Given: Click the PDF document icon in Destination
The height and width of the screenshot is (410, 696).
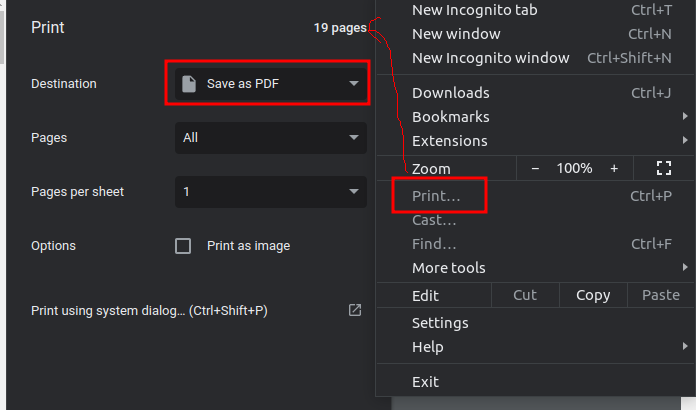Looking at the screenshot, I should [189, 83].
